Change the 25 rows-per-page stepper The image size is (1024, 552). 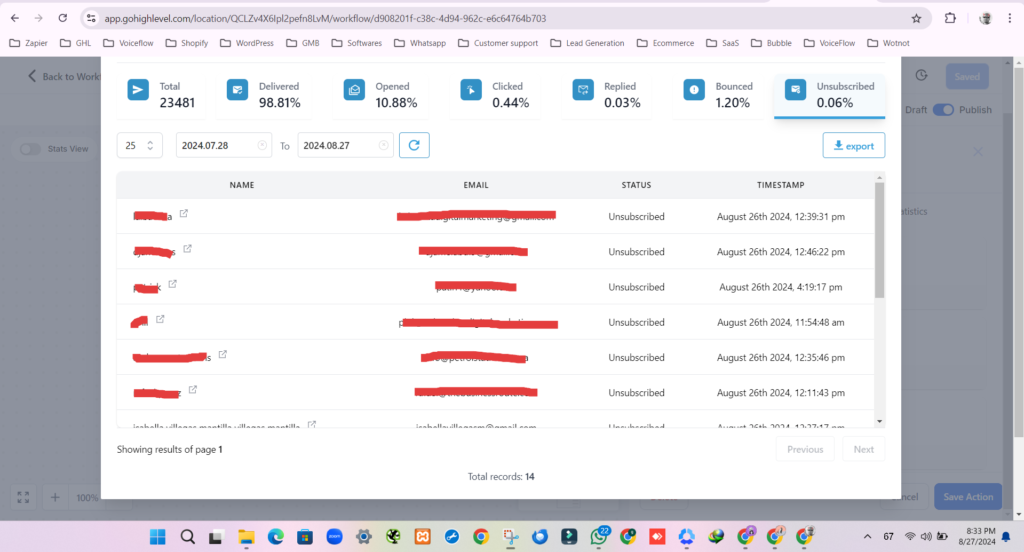click(150, 145)
